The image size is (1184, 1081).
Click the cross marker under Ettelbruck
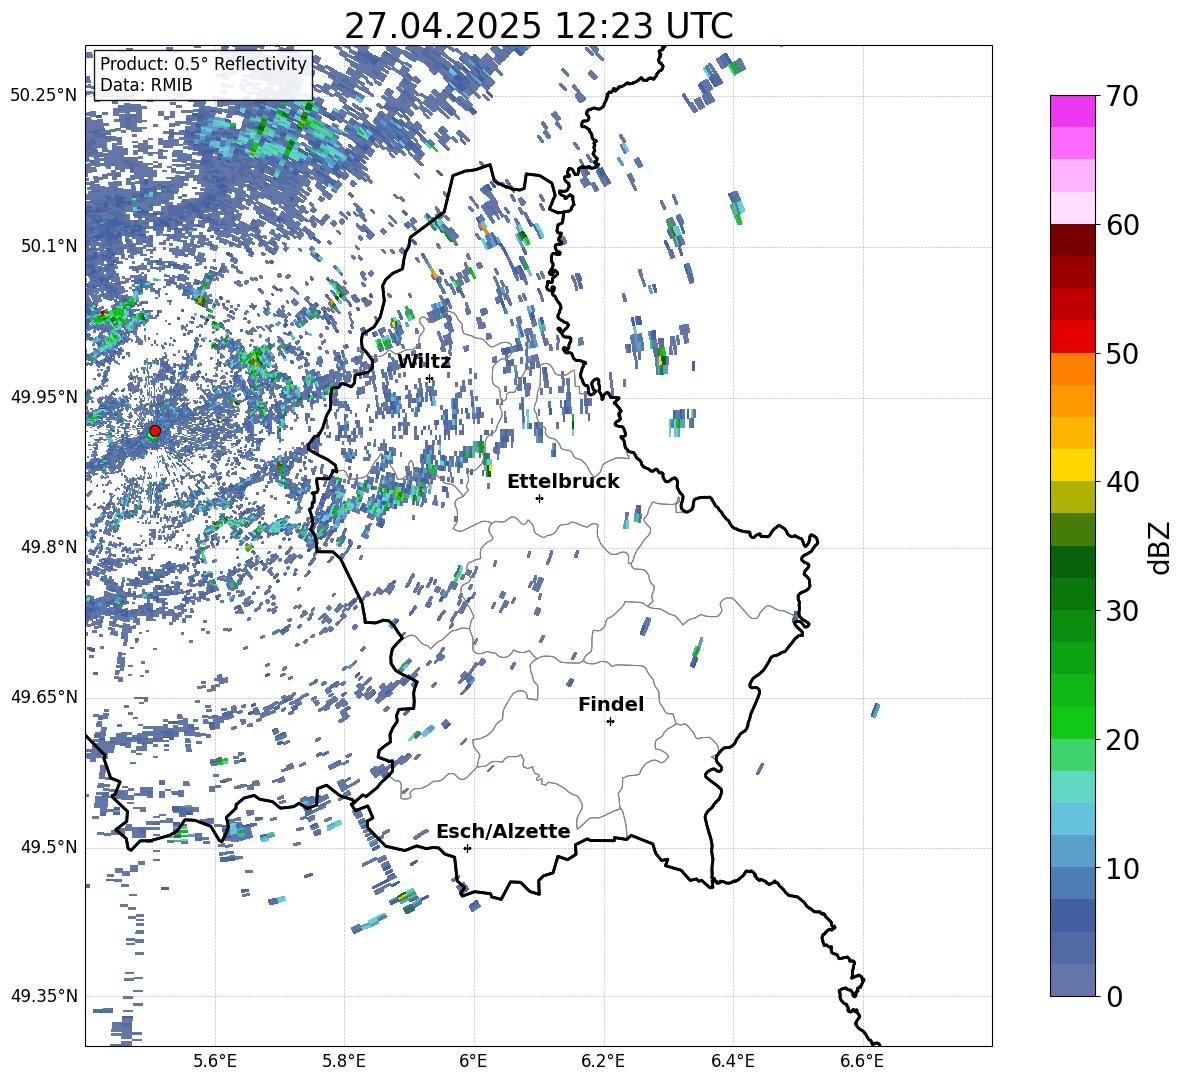[539, 498]
